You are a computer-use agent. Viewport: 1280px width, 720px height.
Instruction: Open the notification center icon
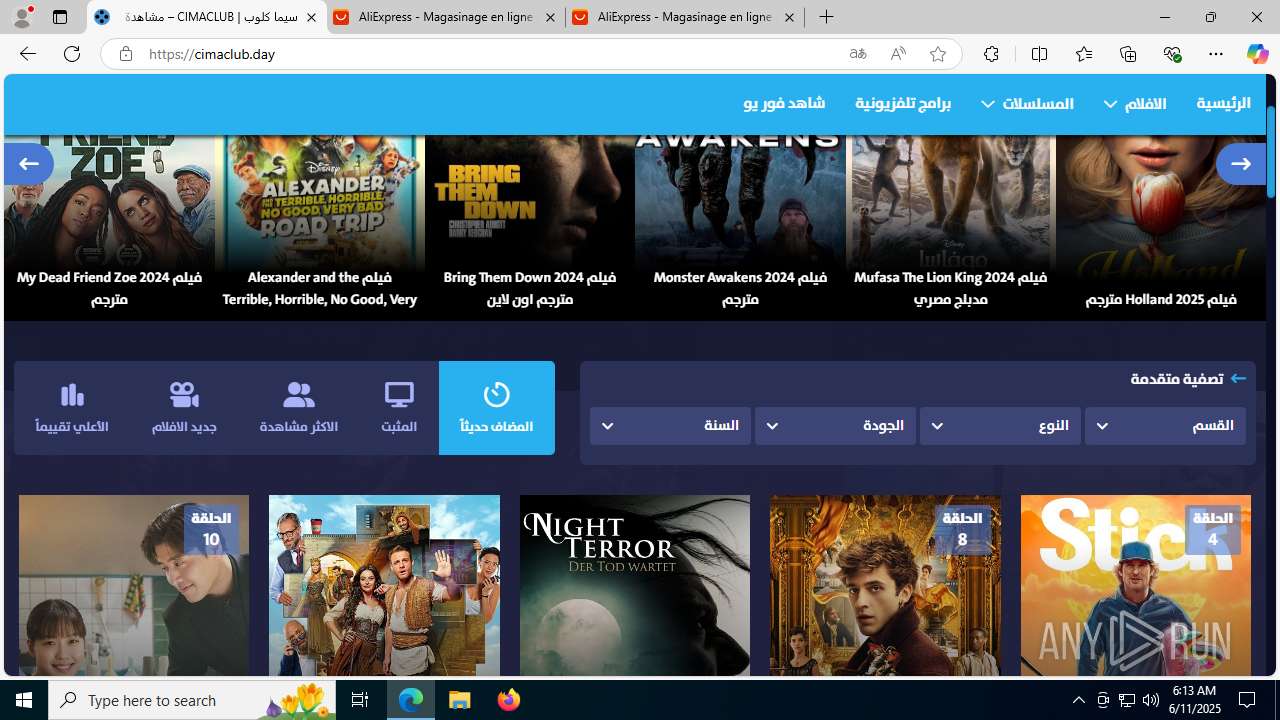pos(1248,700)
